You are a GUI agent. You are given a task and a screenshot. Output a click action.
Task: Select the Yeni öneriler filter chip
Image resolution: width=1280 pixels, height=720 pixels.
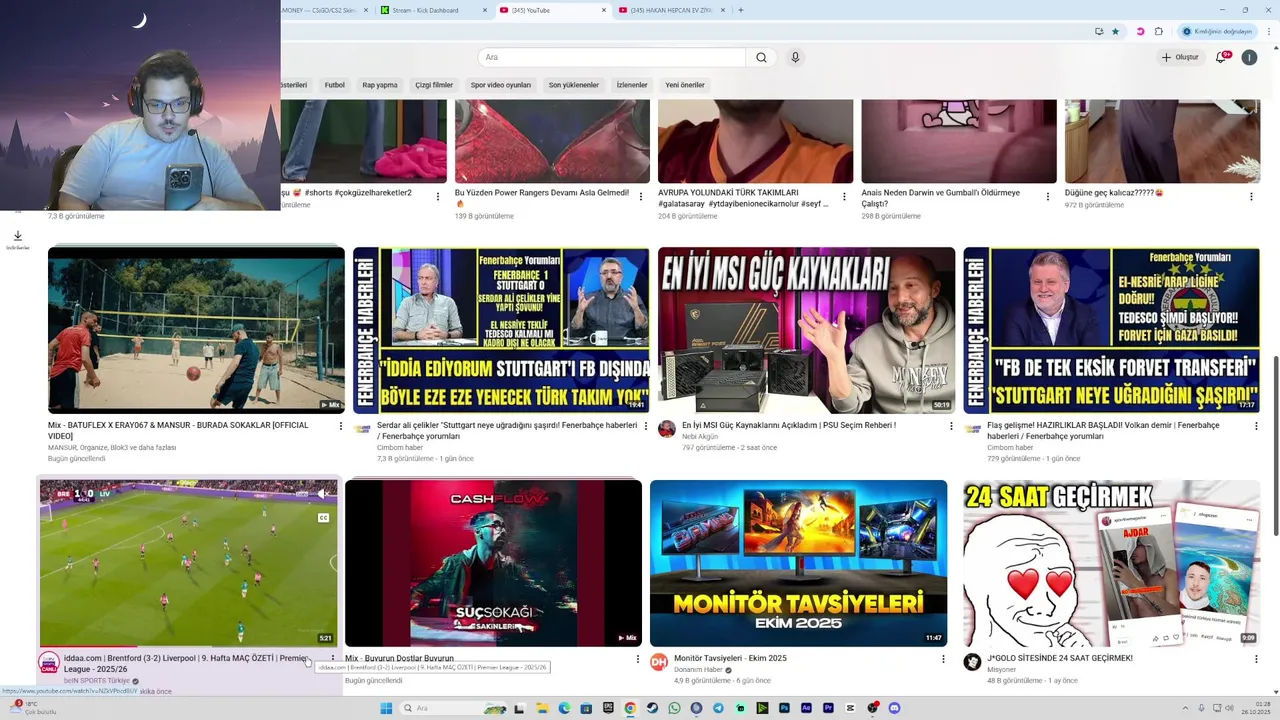[685, 85]
